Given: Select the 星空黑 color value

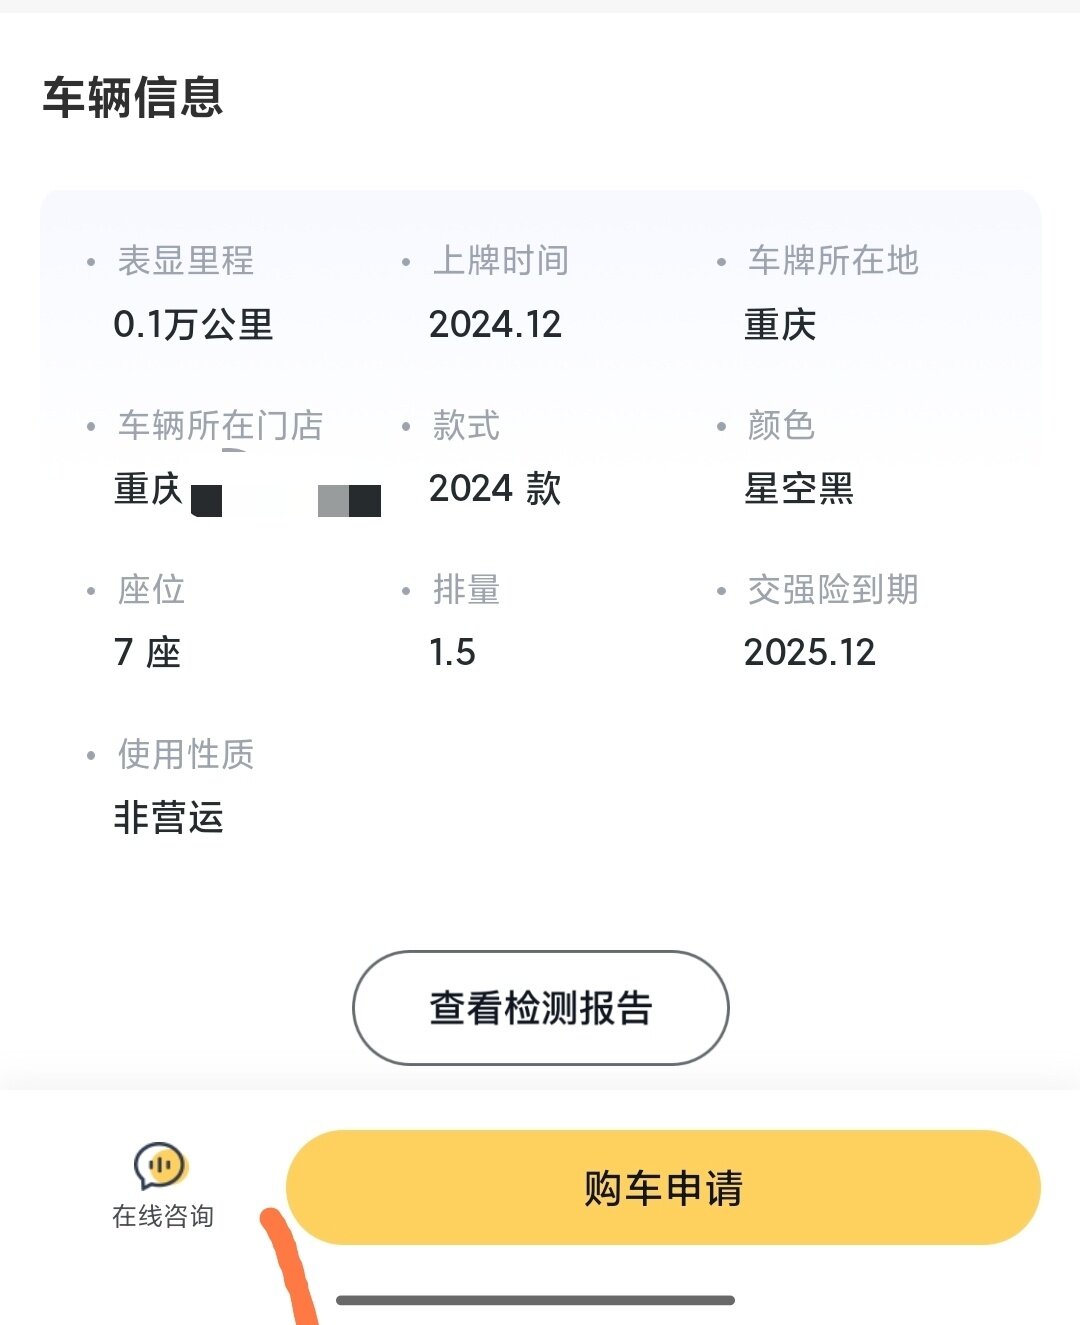Looking at the screenshot, I should pos(799,489).
